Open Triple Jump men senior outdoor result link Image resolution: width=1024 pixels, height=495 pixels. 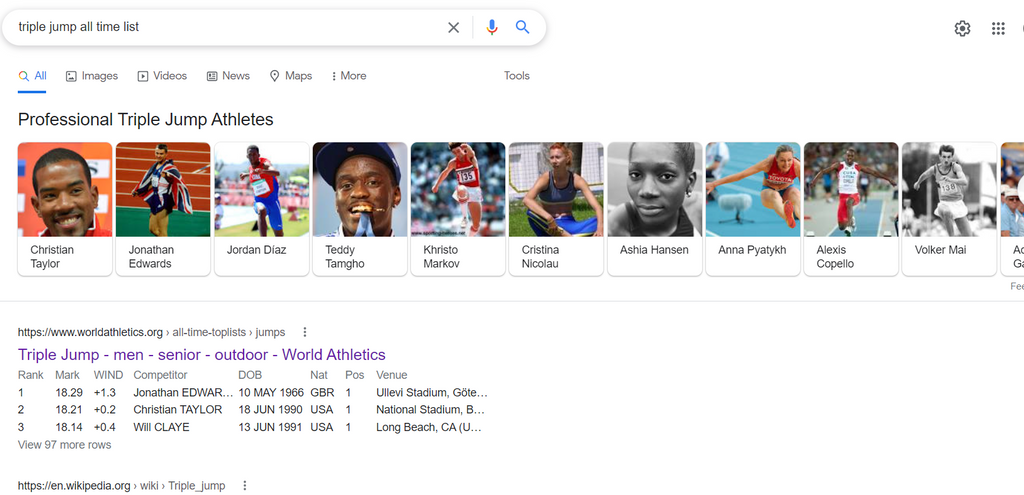202,355
